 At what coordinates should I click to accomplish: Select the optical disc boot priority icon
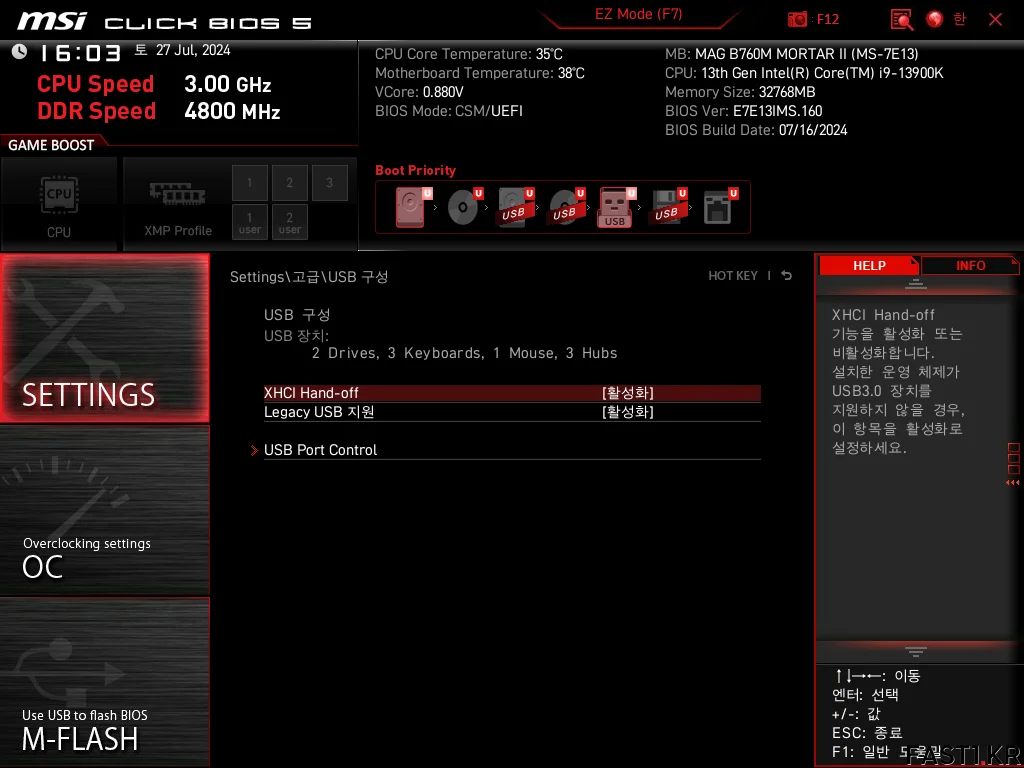[x=464, y=206]
